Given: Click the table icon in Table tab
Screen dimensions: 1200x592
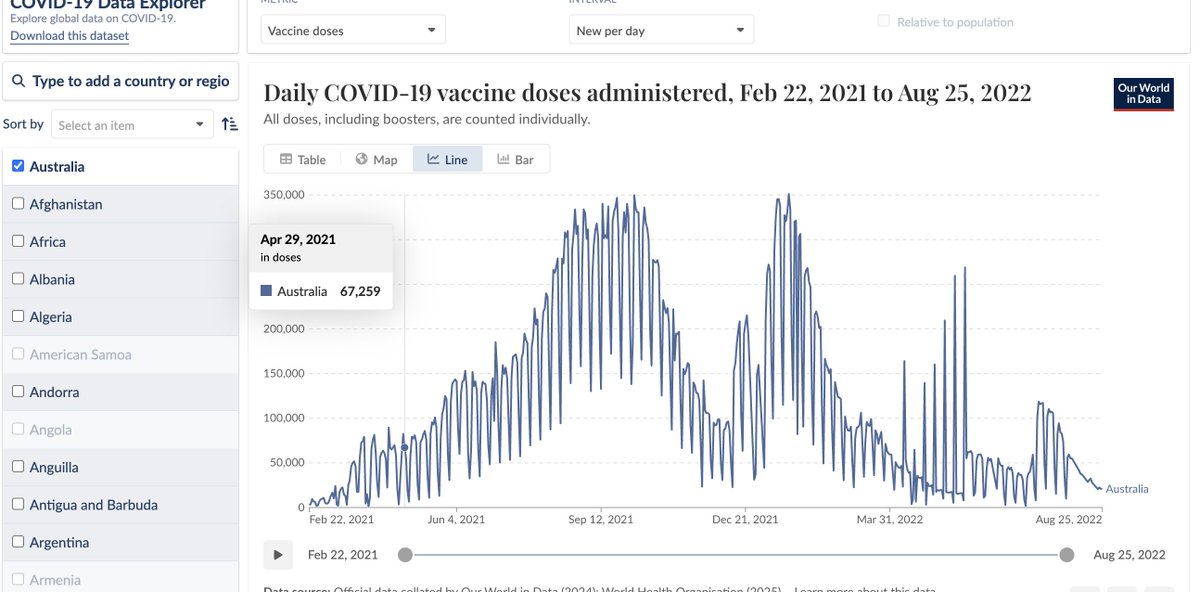Looking at the screenshot, I should click(x=286, y=159).
